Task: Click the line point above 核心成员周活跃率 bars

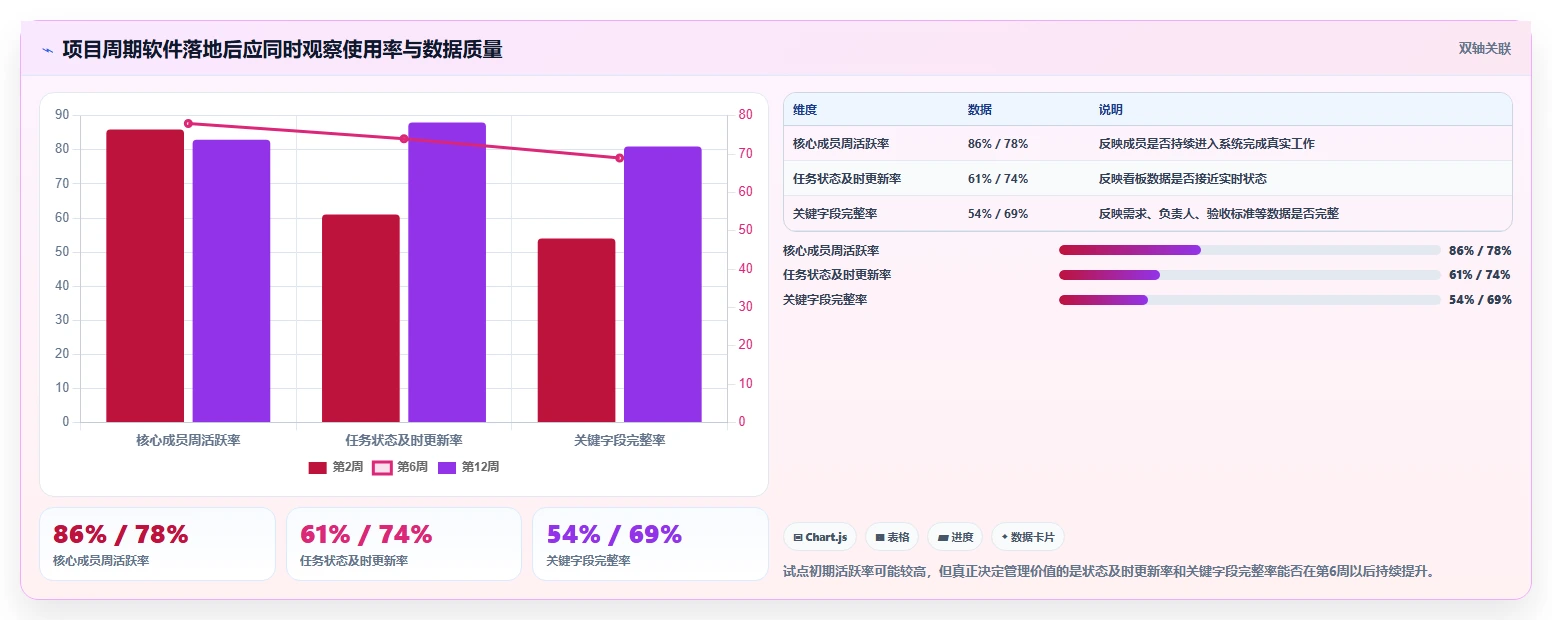Action: [188, 123]
